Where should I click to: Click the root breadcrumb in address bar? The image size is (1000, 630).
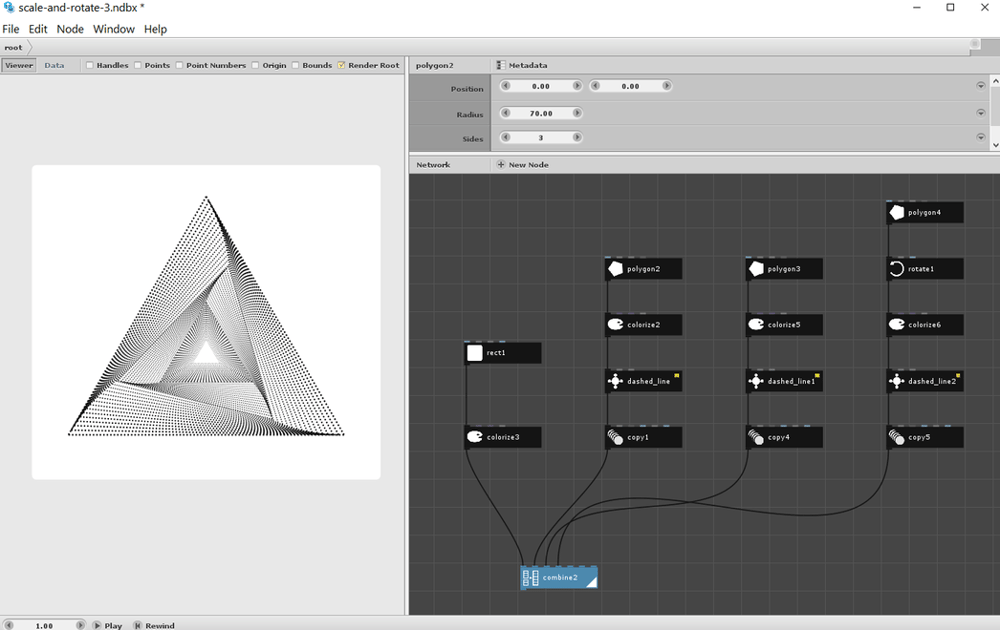pyautogui.click(x=13, y=48)
